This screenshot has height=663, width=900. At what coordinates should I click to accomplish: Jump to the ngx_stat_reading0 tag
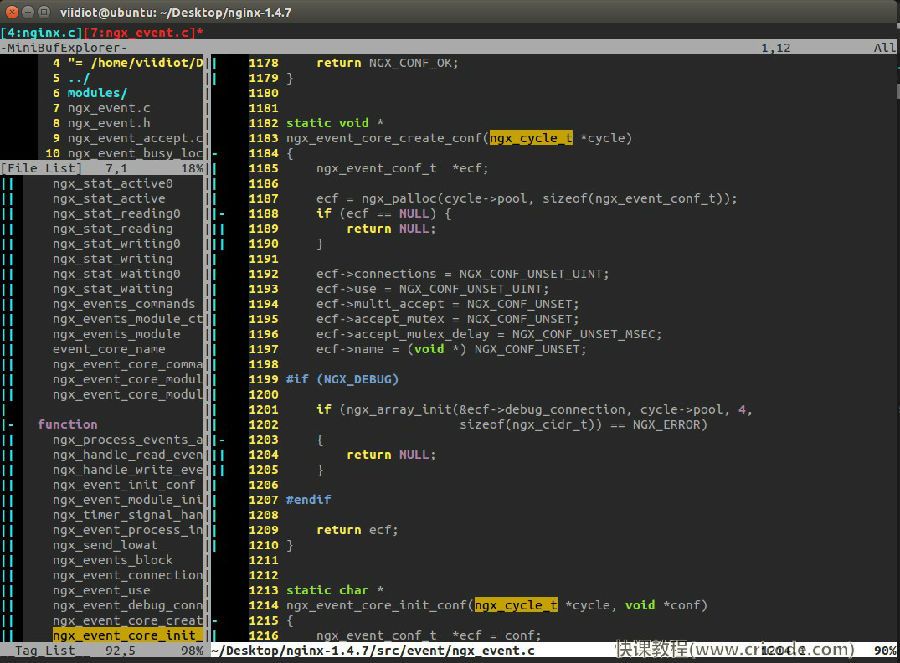(x=116, y=214)
